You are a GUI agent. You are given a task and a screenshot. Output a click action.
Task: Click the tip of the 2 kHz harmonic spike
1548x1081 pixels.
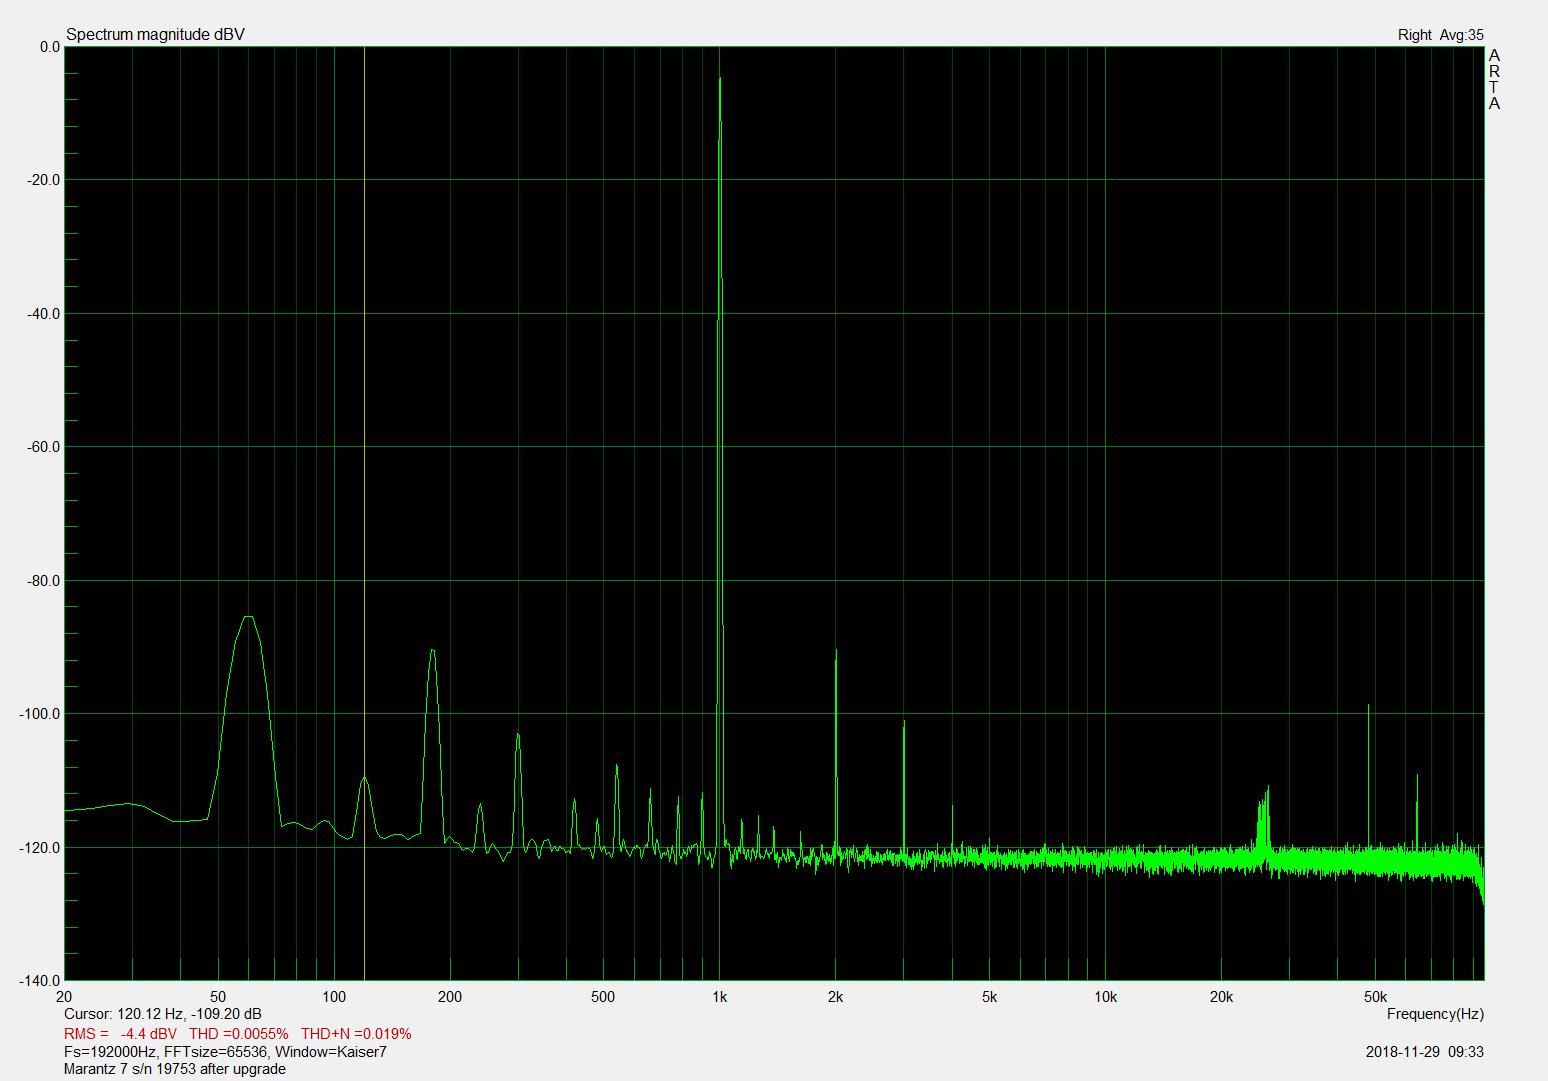tap(836, 650)
